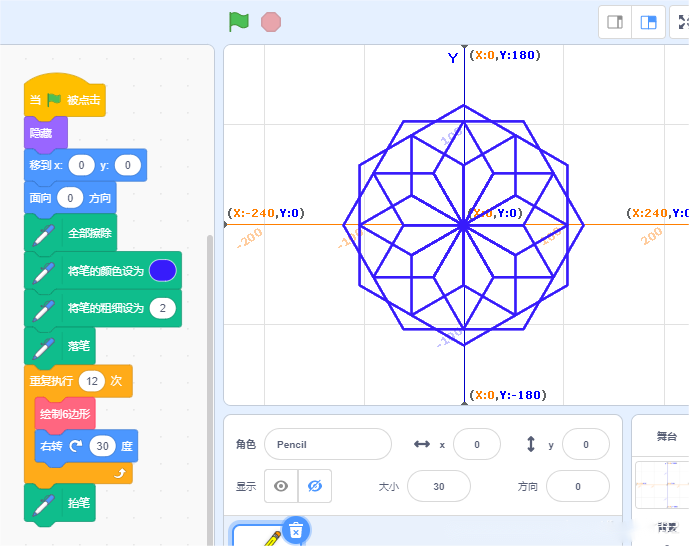Click the when flag clicked hat block
The image size is (689, 546).
coord(65,97)
